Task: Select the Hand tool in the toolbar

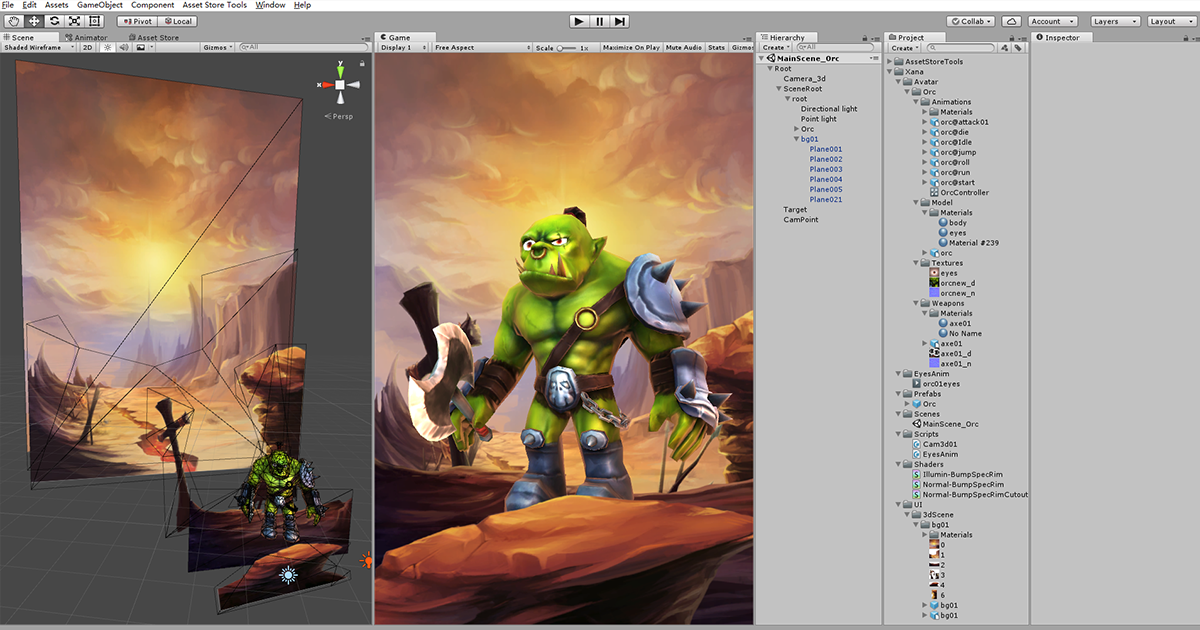Action: tap(13, 21)
